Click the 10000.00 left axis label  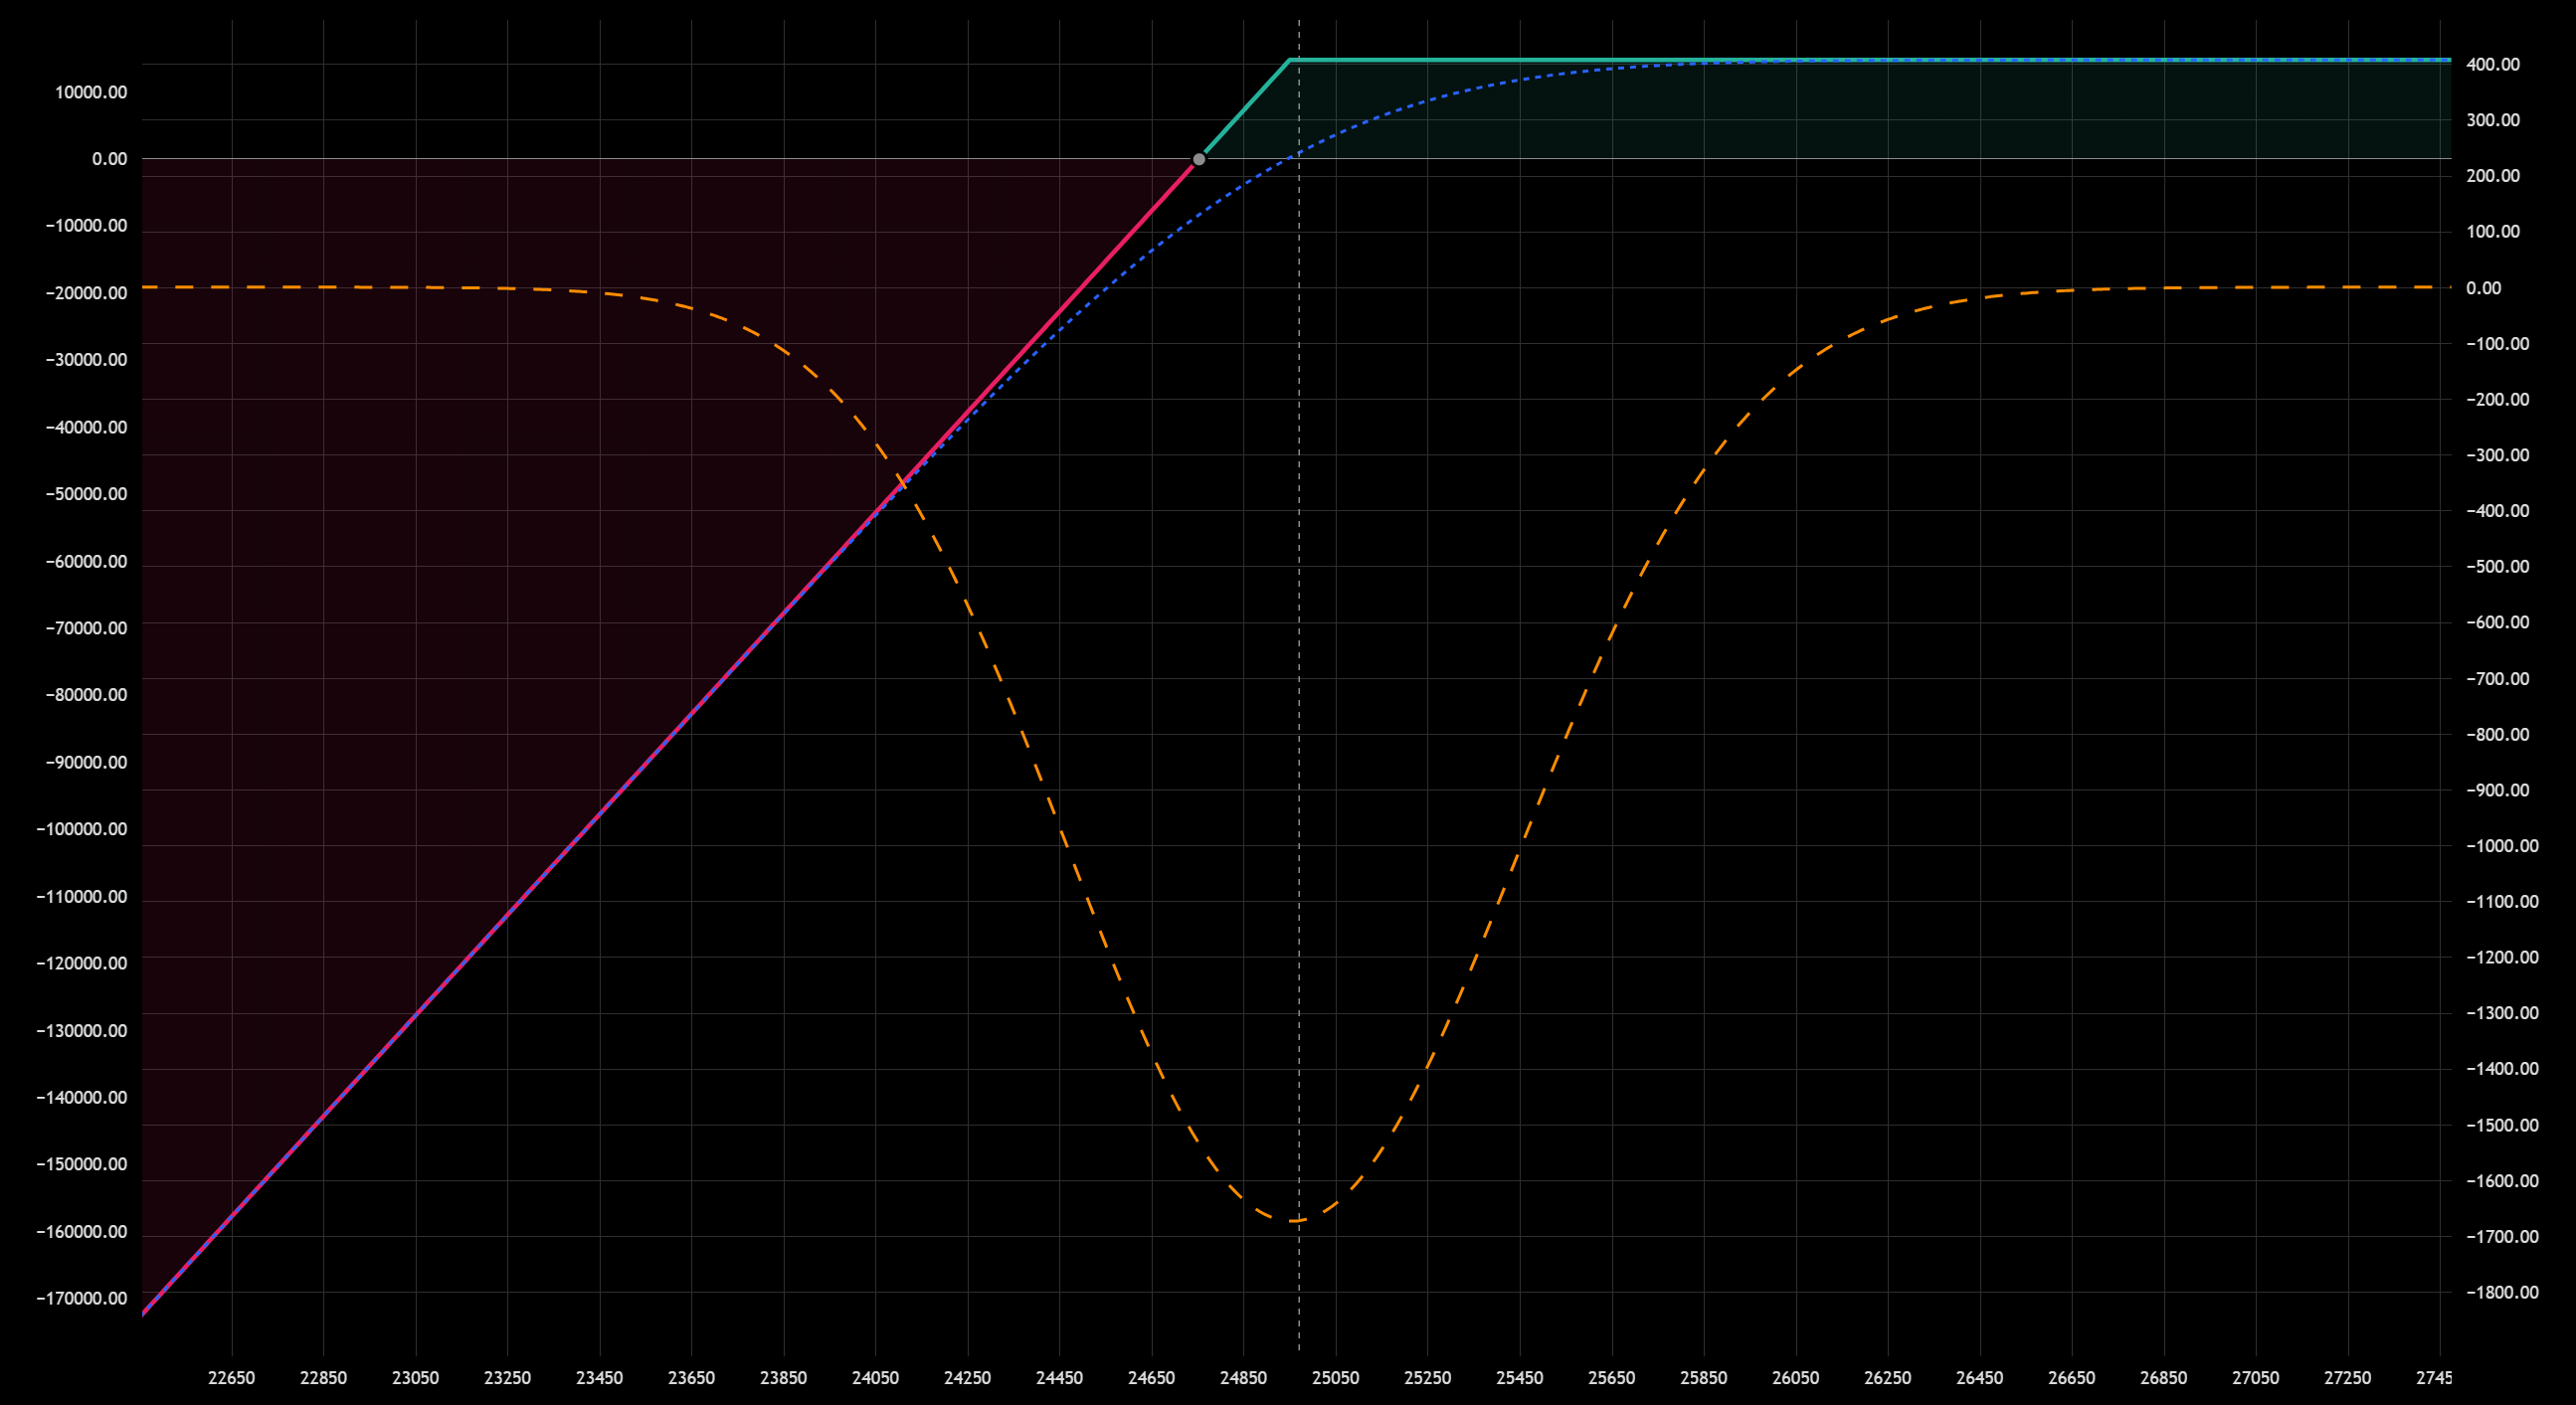[91, 92]
